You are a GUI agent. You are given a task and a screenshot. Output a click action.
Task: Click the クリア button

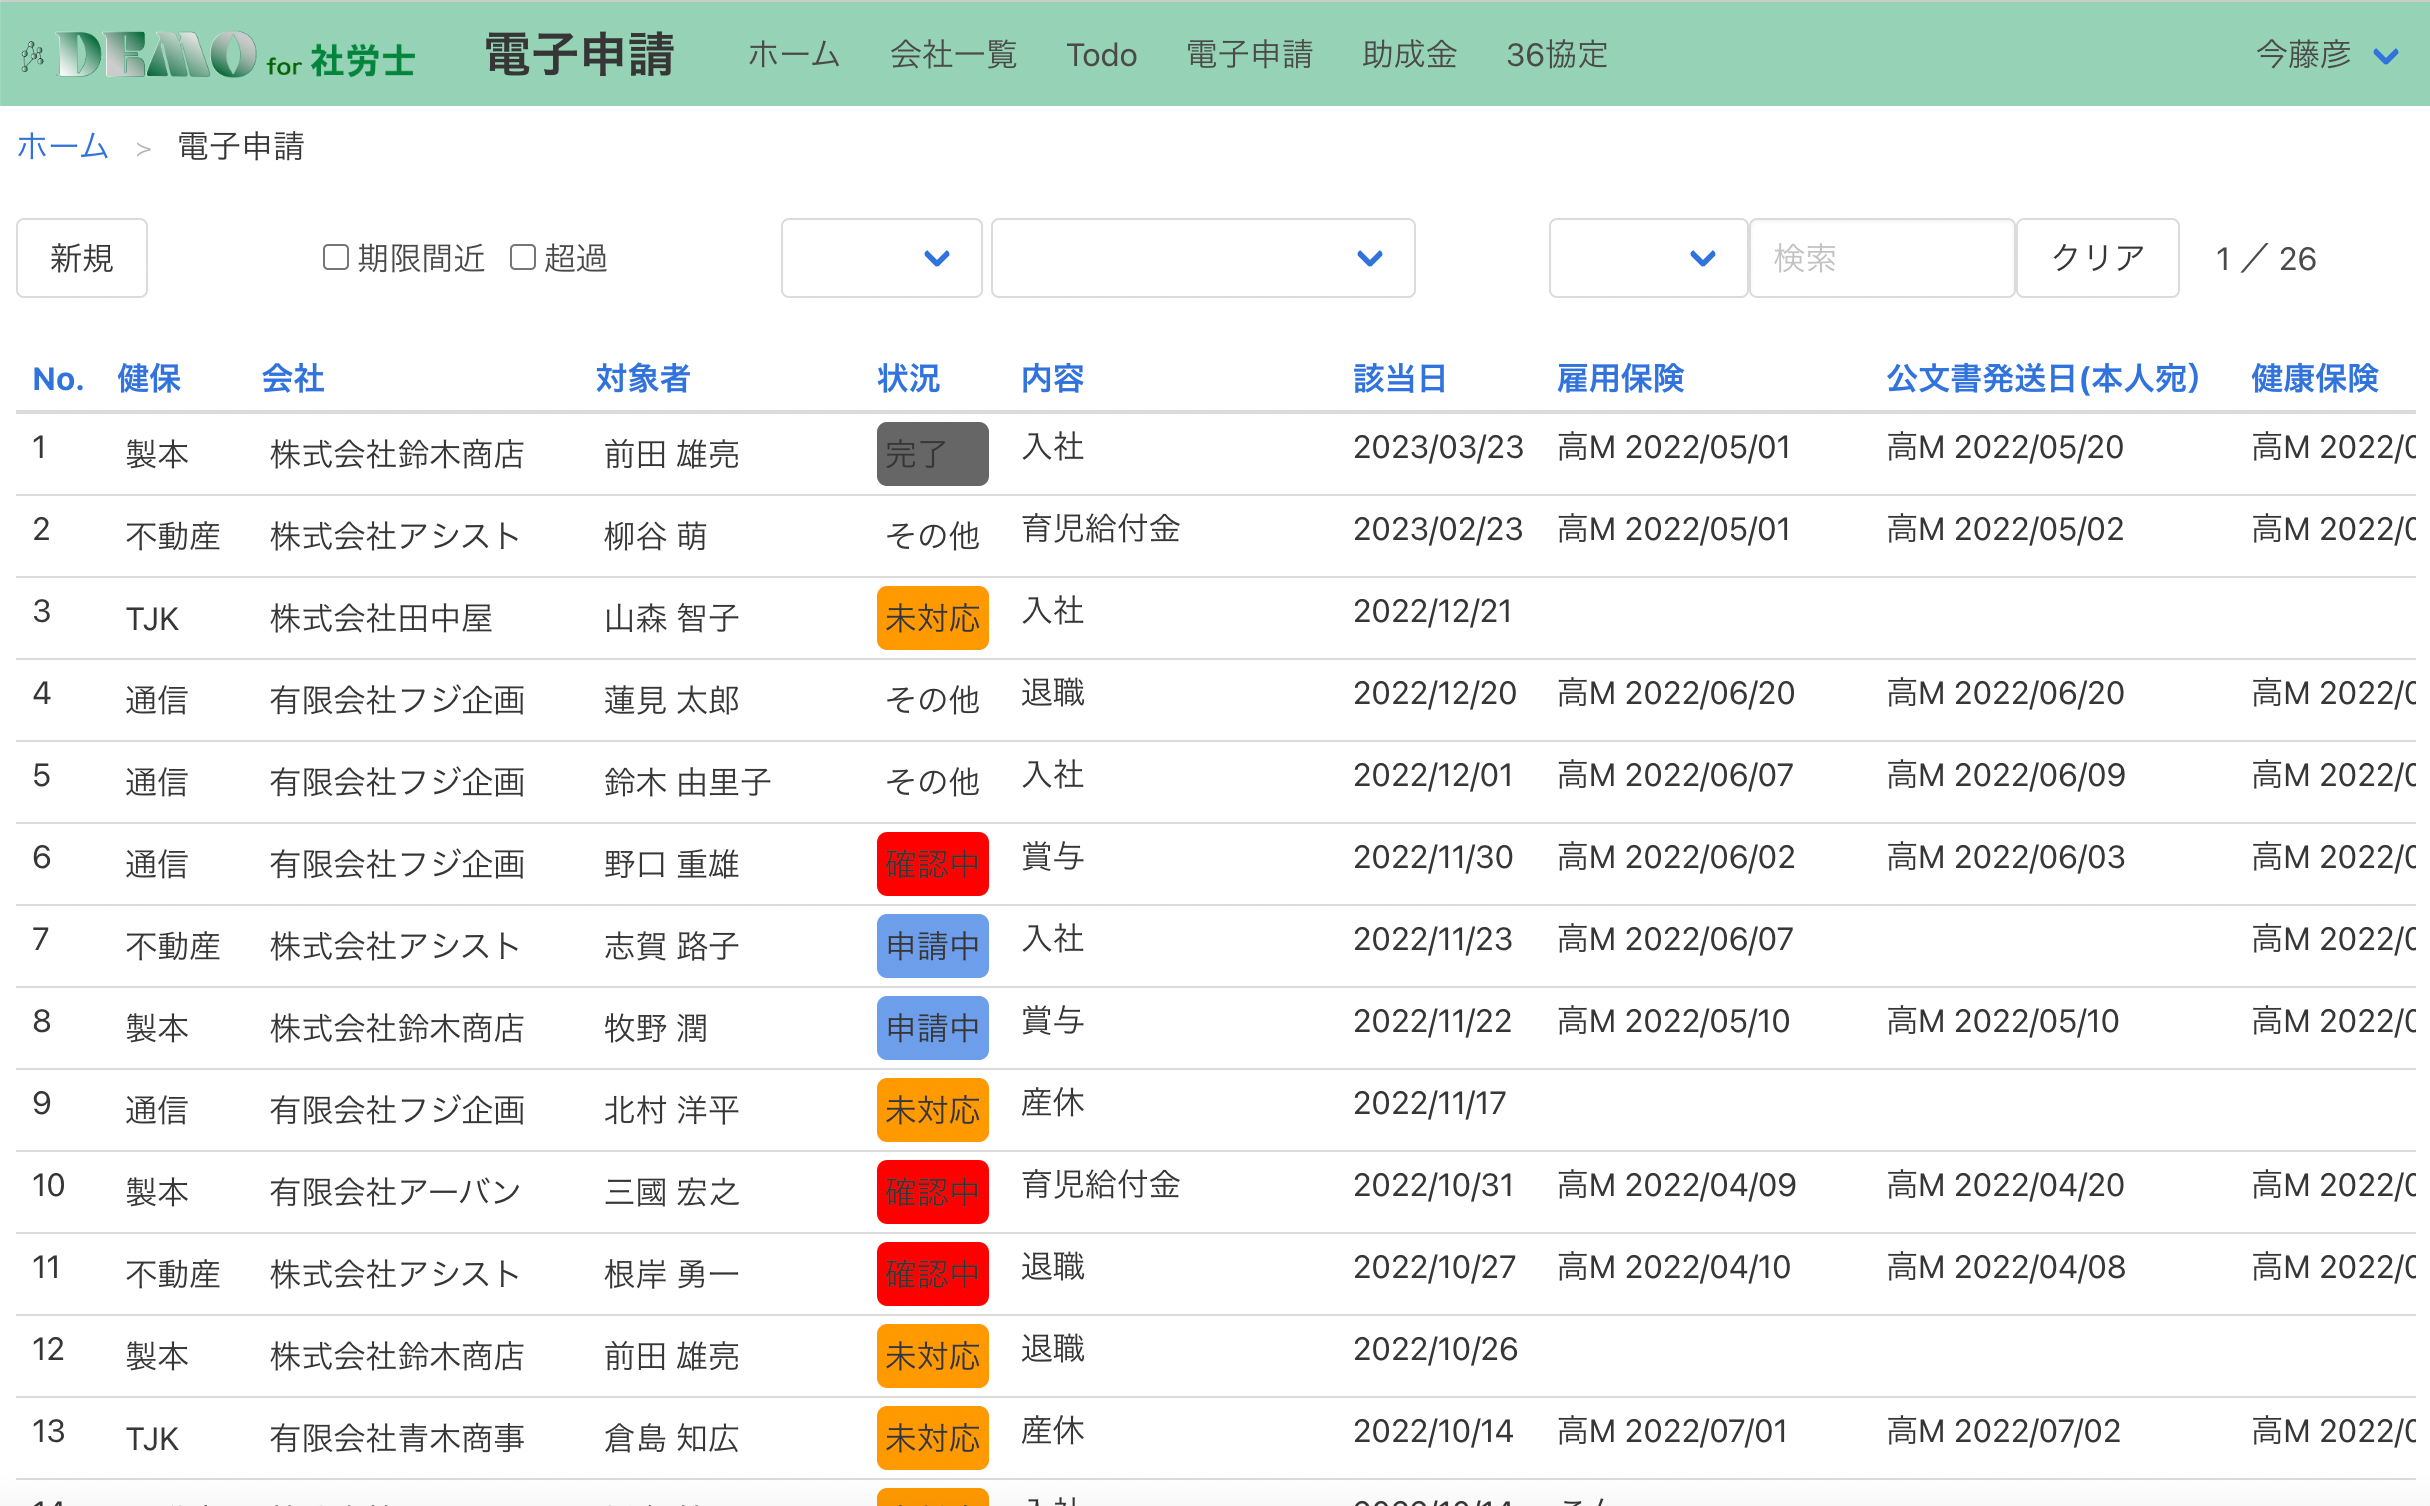click(2097, 258)
